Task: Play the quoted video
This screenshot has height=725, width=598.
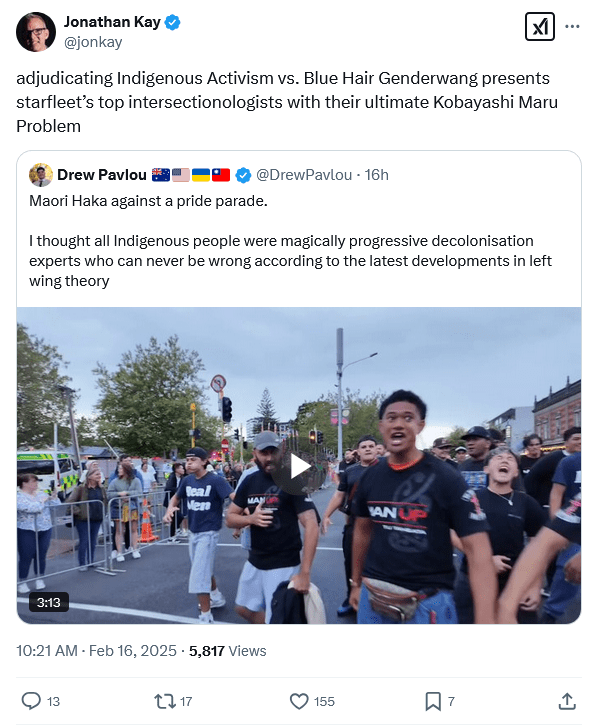Action: [299, 467]
